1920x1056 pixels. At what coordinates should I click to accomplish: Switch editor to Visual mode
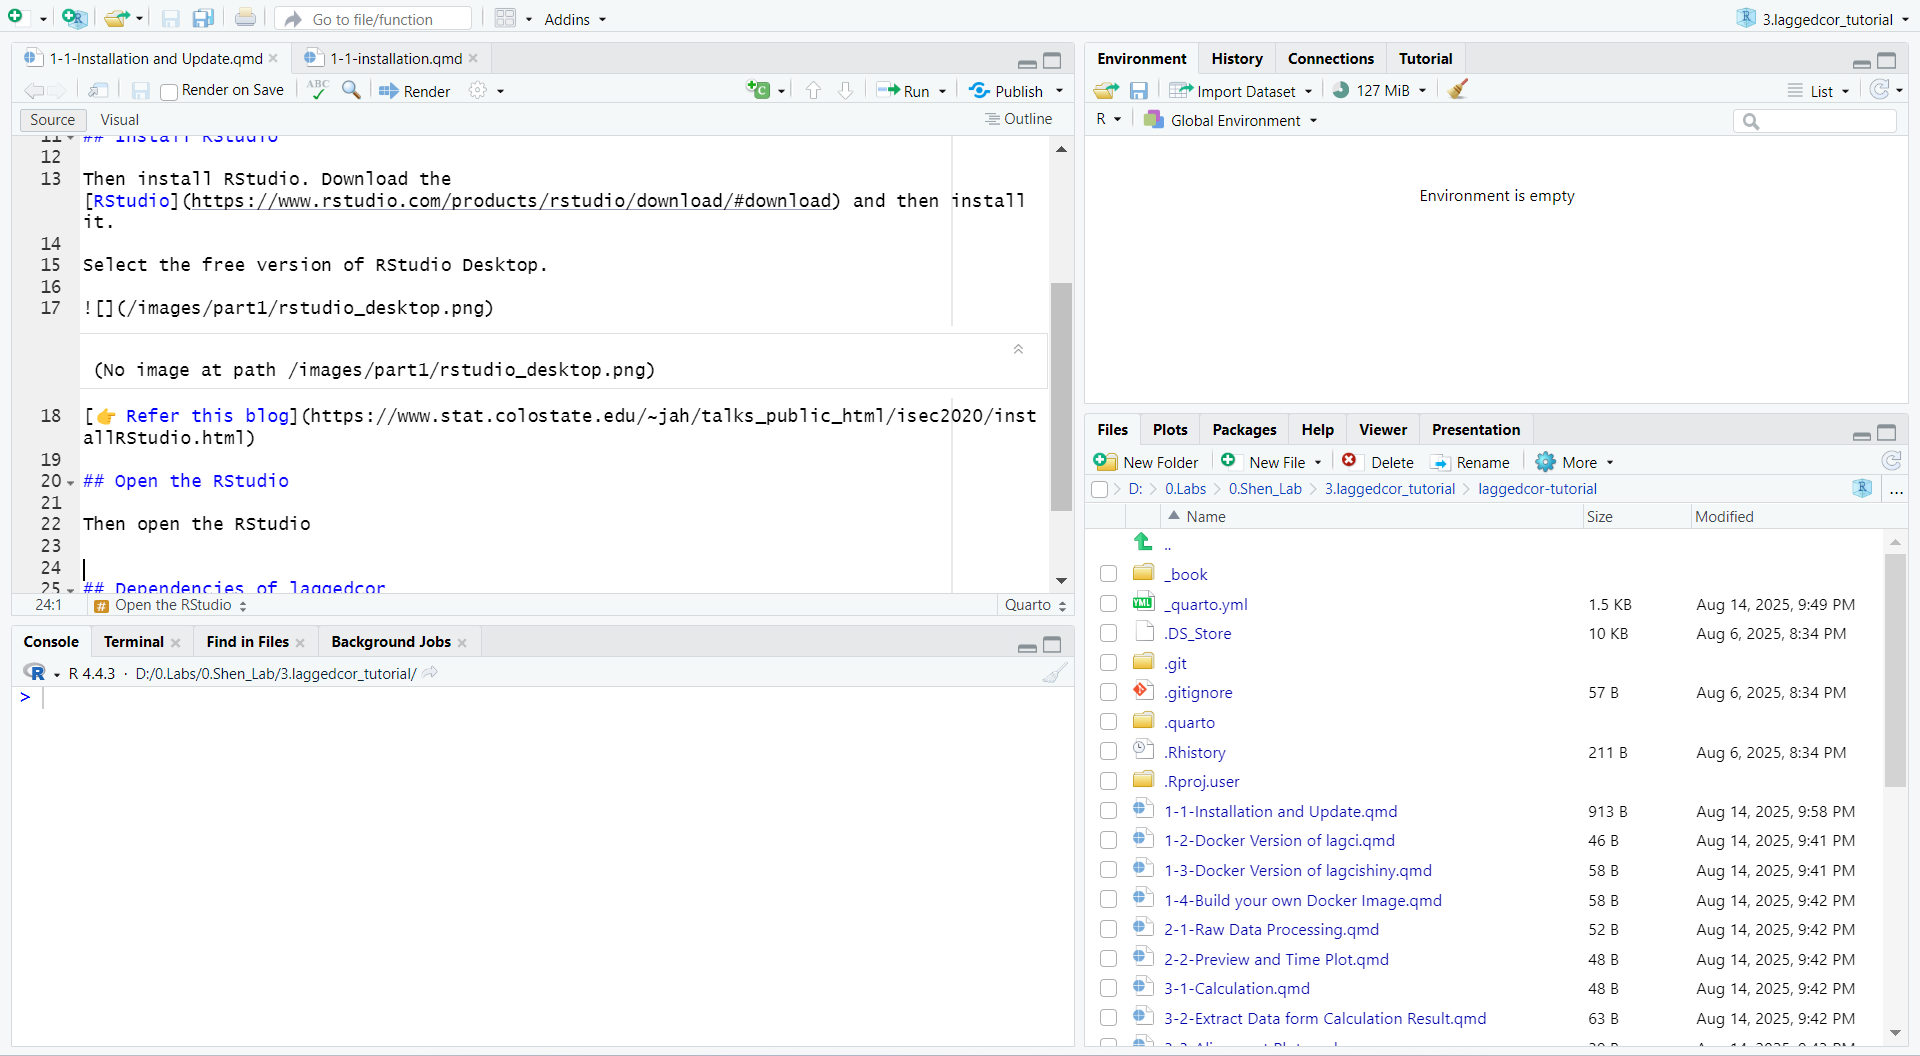click(x=120, y=120)
